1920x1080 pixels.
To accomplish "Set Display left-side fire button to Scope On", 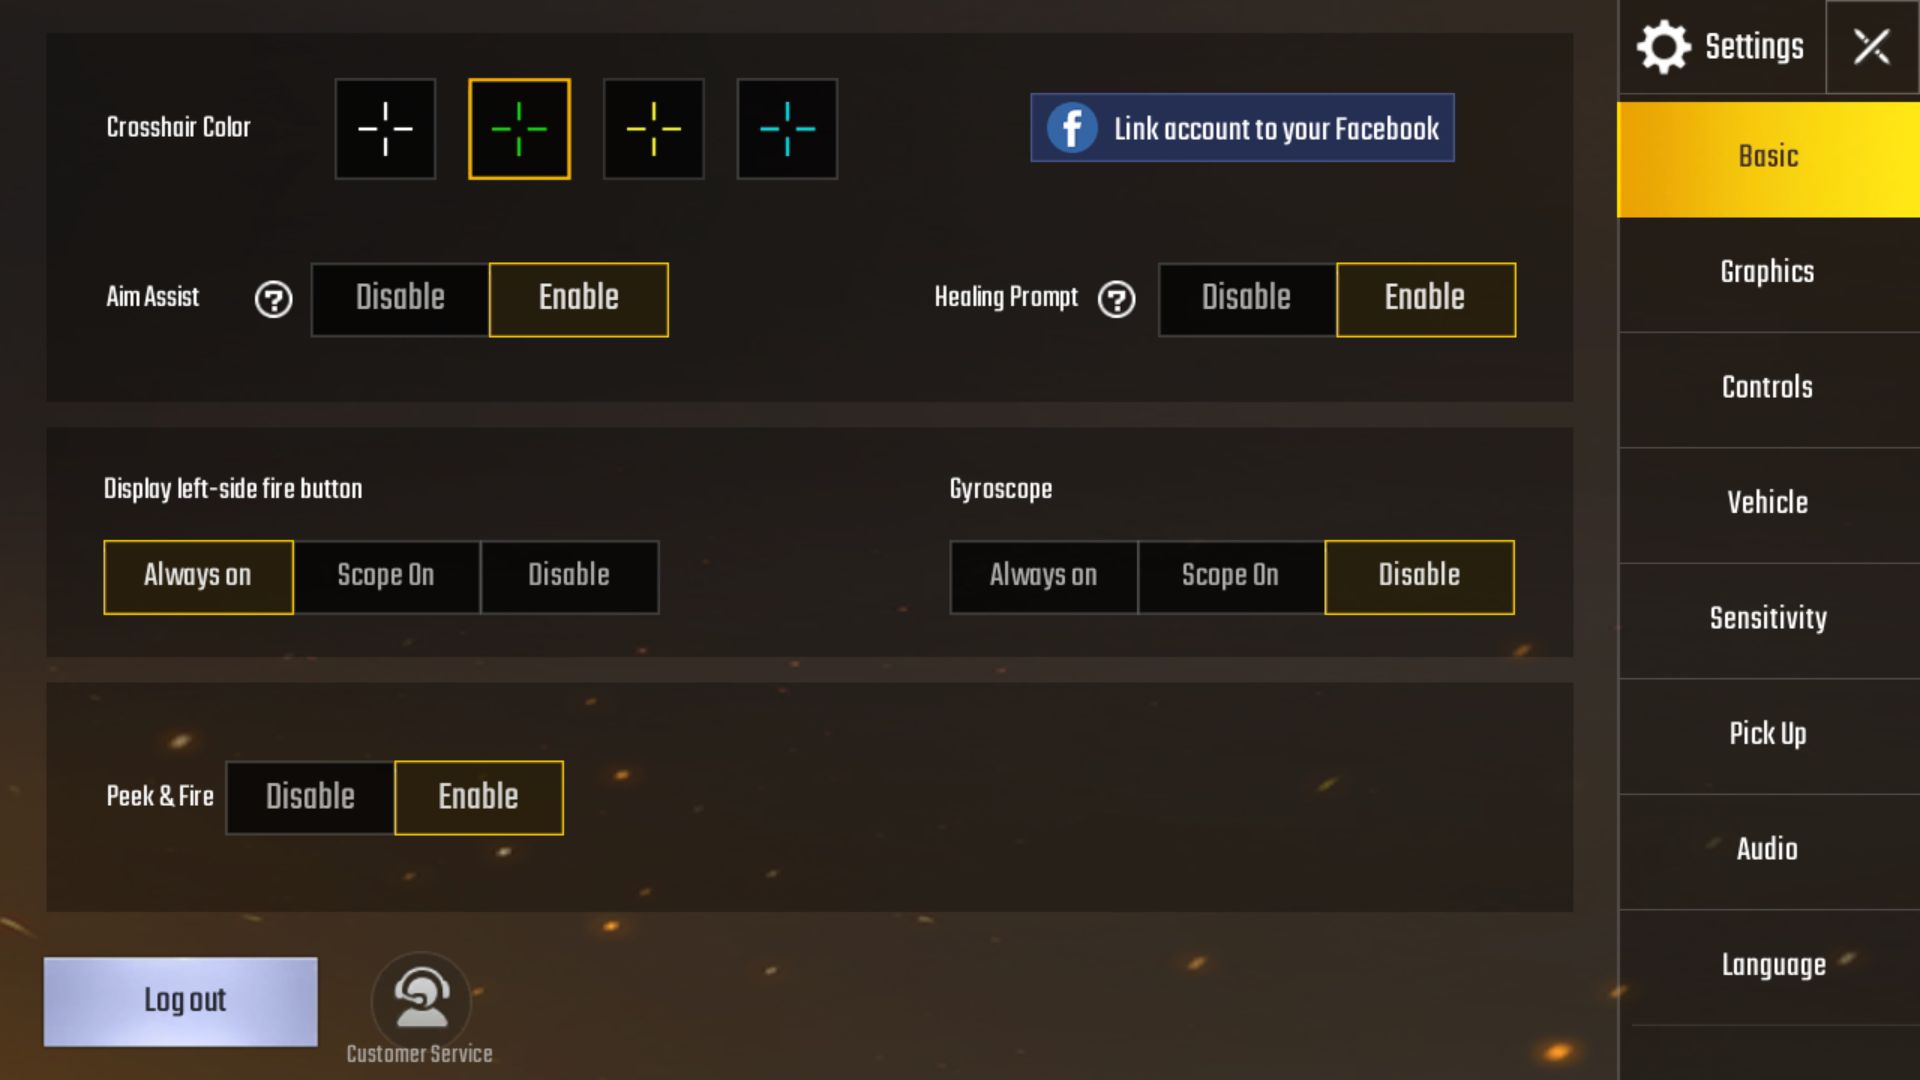I will [385, 575].
